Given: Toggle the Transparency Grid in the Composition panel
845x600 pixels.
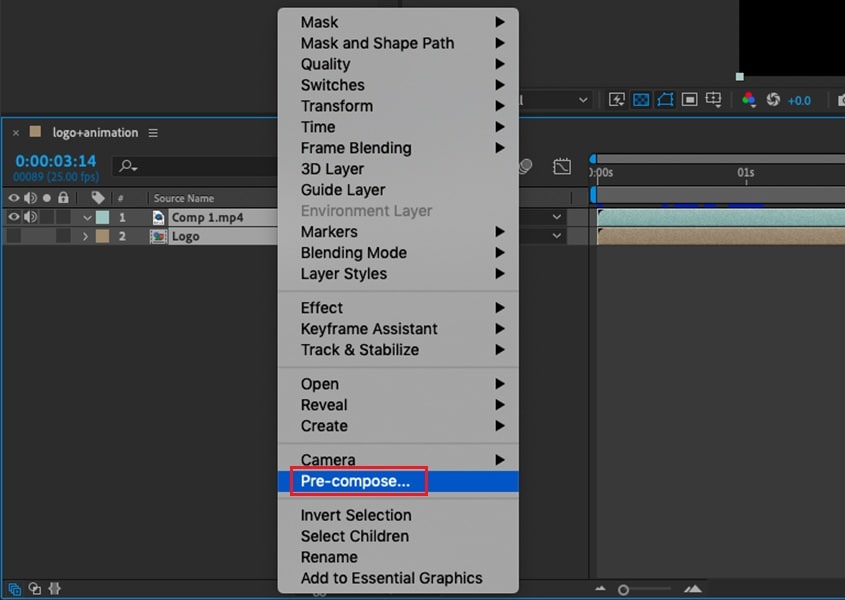Looking at the screenshot, I should [641, 100].
